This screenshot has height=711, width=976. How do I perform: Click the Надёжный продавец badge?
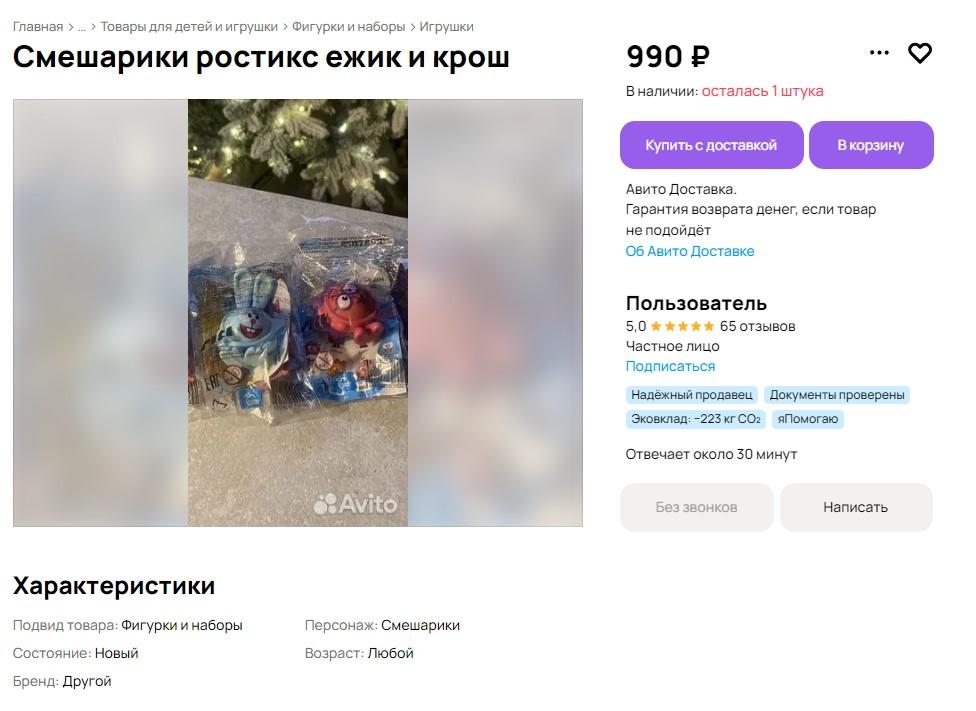(x=691, y=395)
